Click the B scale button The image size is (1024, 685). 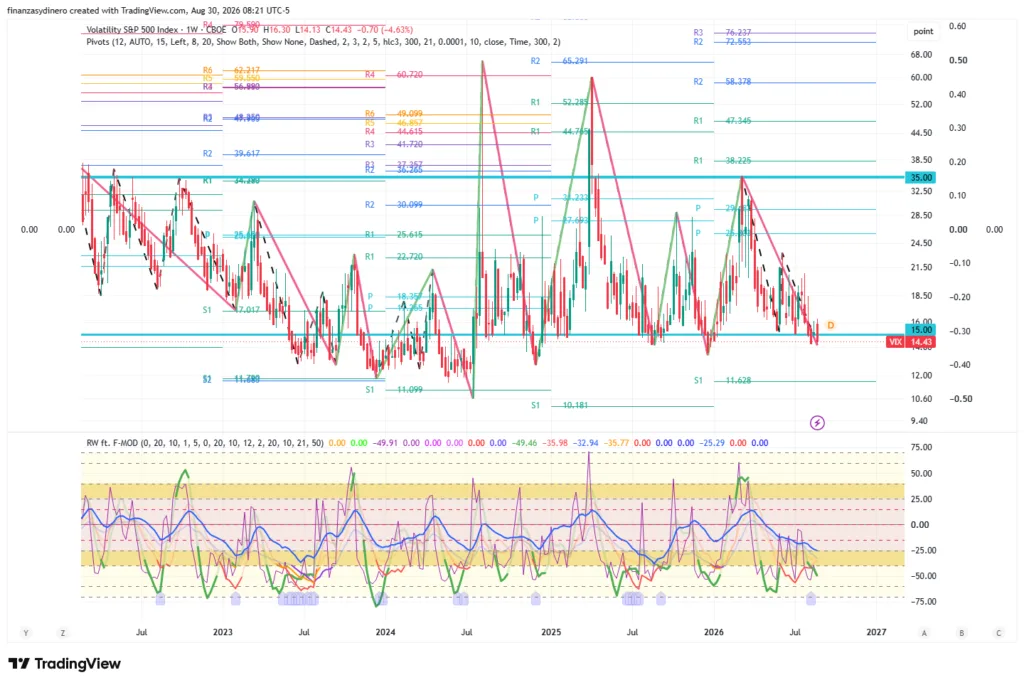tap(961, 633)
